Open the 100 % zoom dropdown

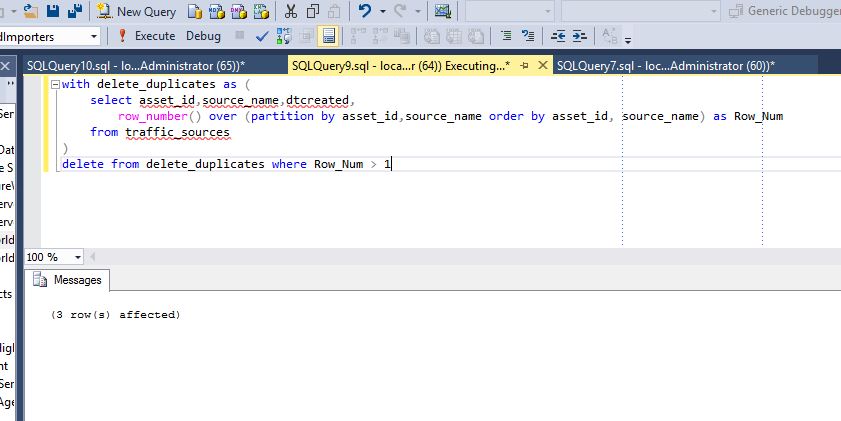[78, 257]
